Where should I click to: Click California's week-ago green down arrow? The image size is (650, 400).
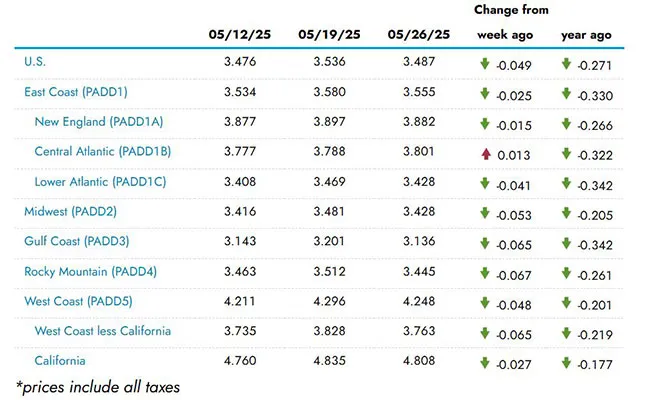[485, 363]
